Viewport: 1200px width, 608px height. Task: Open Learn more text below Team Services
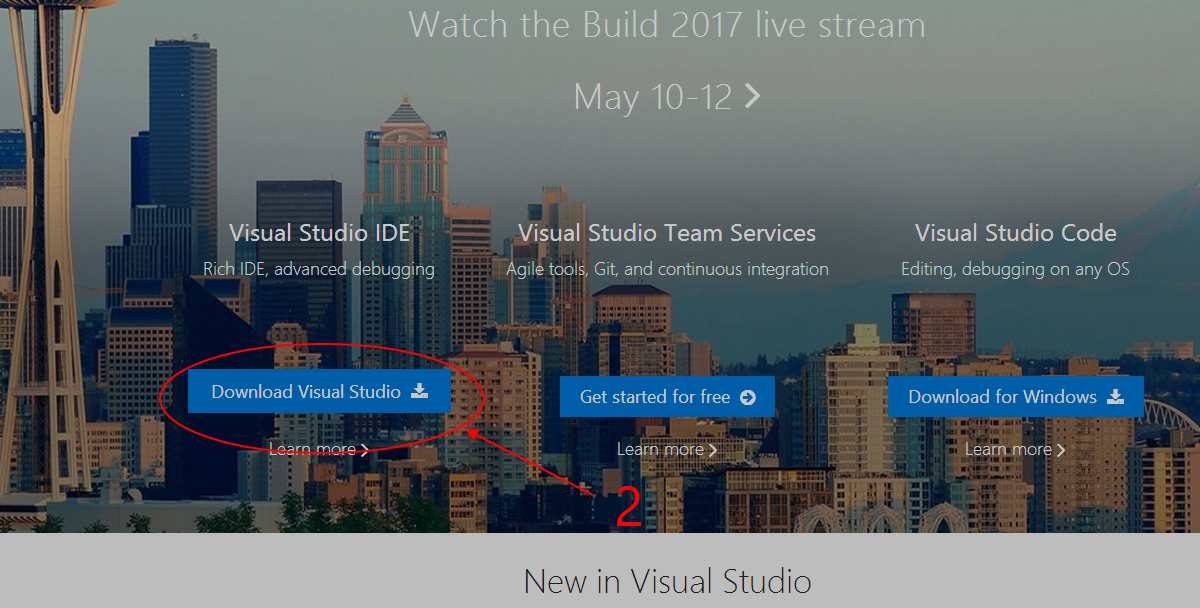pos(660,449)
